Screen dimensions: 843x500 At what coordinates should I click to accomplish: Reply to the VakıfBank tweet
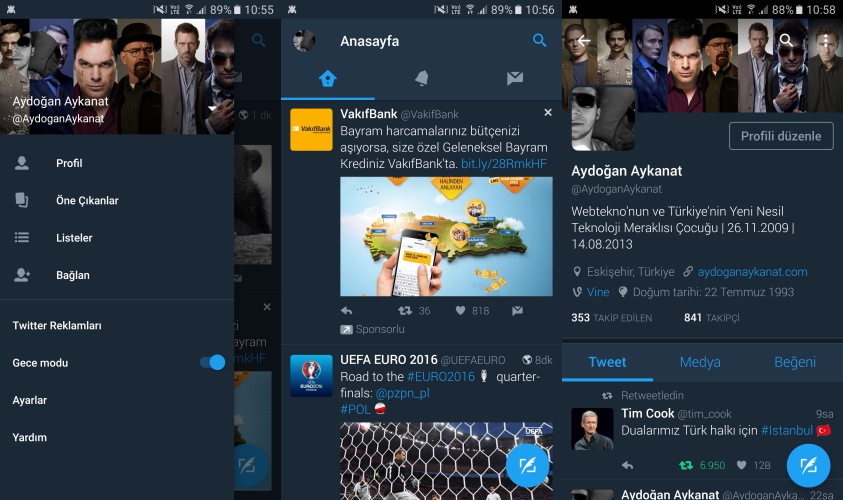click(x=347, y=311)
